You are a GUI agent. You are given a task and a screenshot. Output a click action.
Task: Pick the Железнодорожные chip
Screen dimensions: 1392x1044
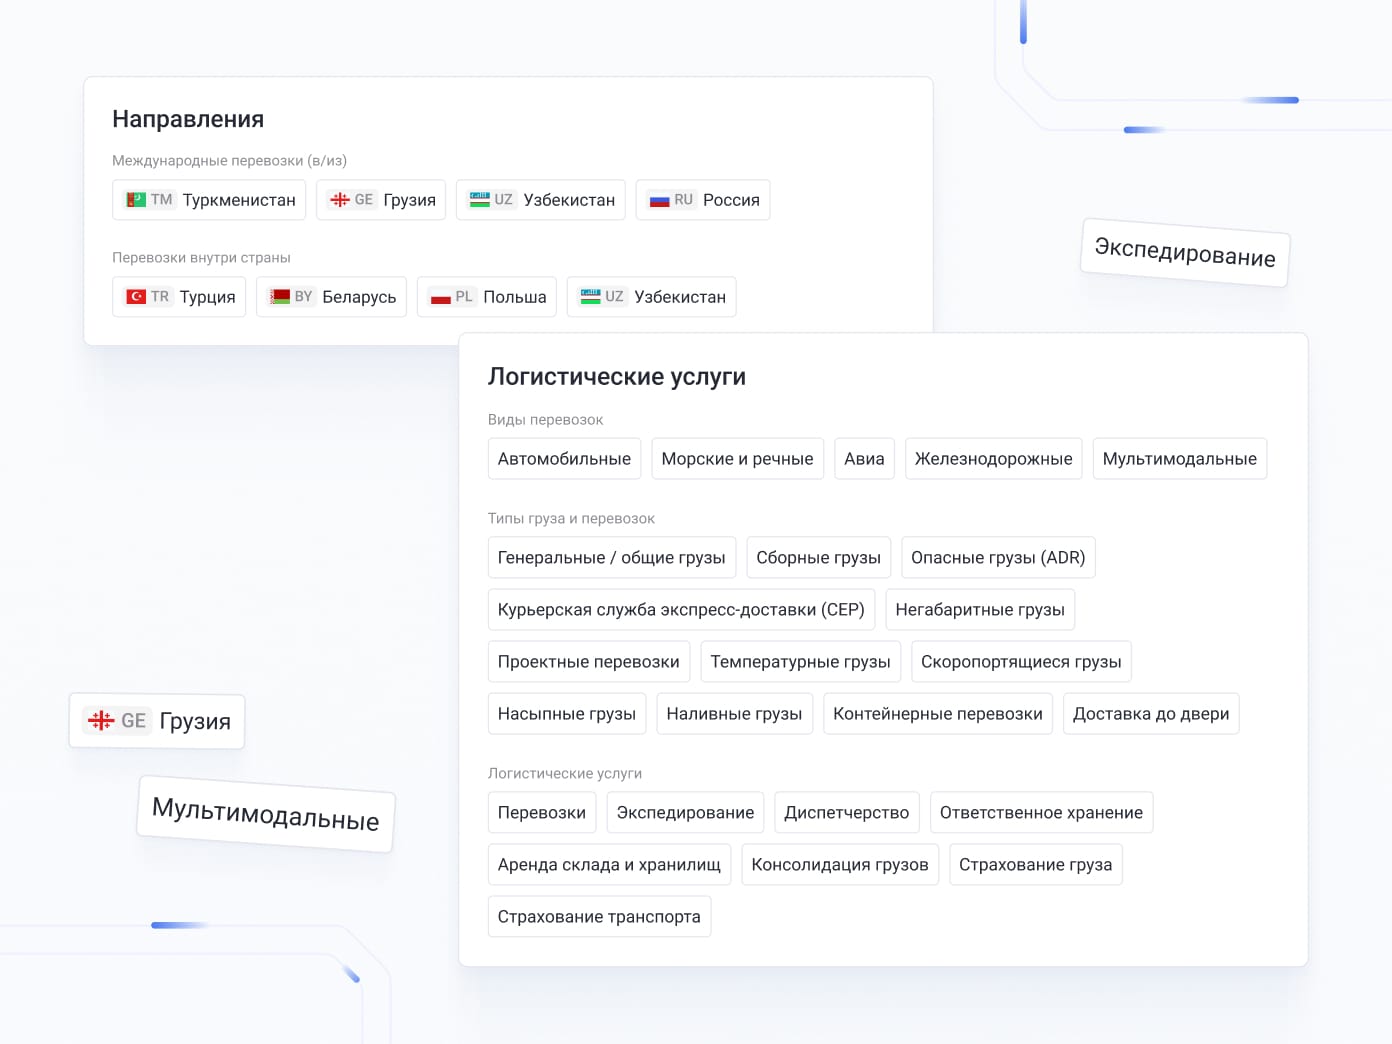[993, 459]
